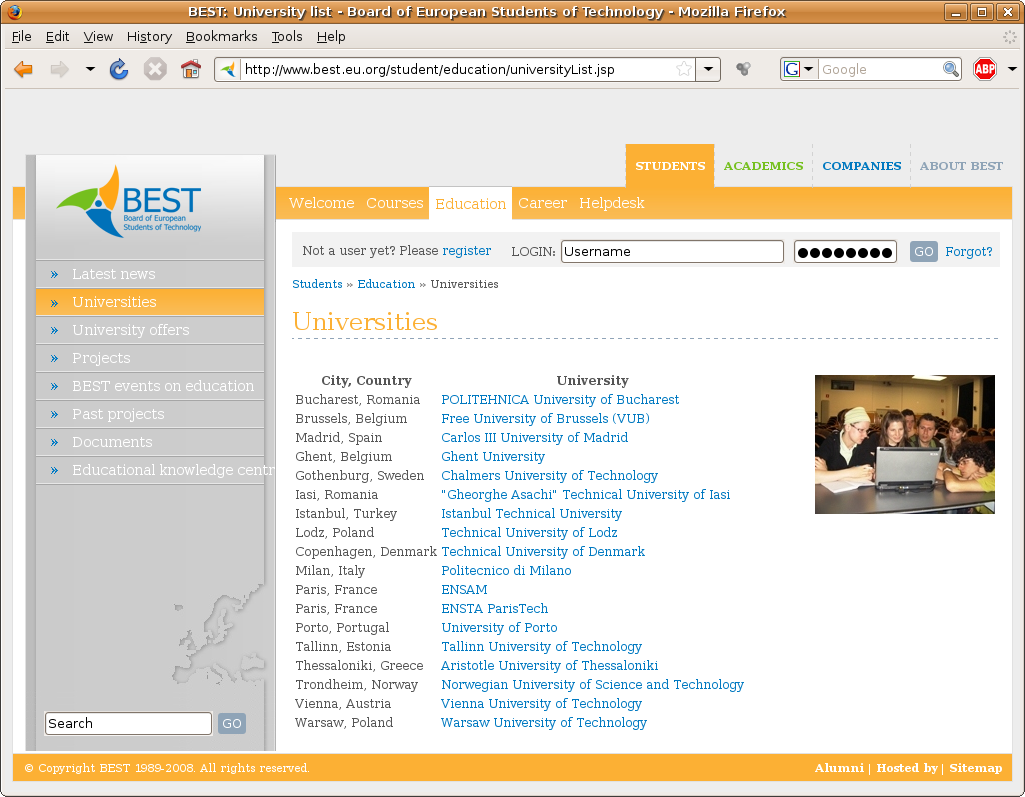
Task: Open Warsaw University of Technology link
Action: [x=544, y=722]
